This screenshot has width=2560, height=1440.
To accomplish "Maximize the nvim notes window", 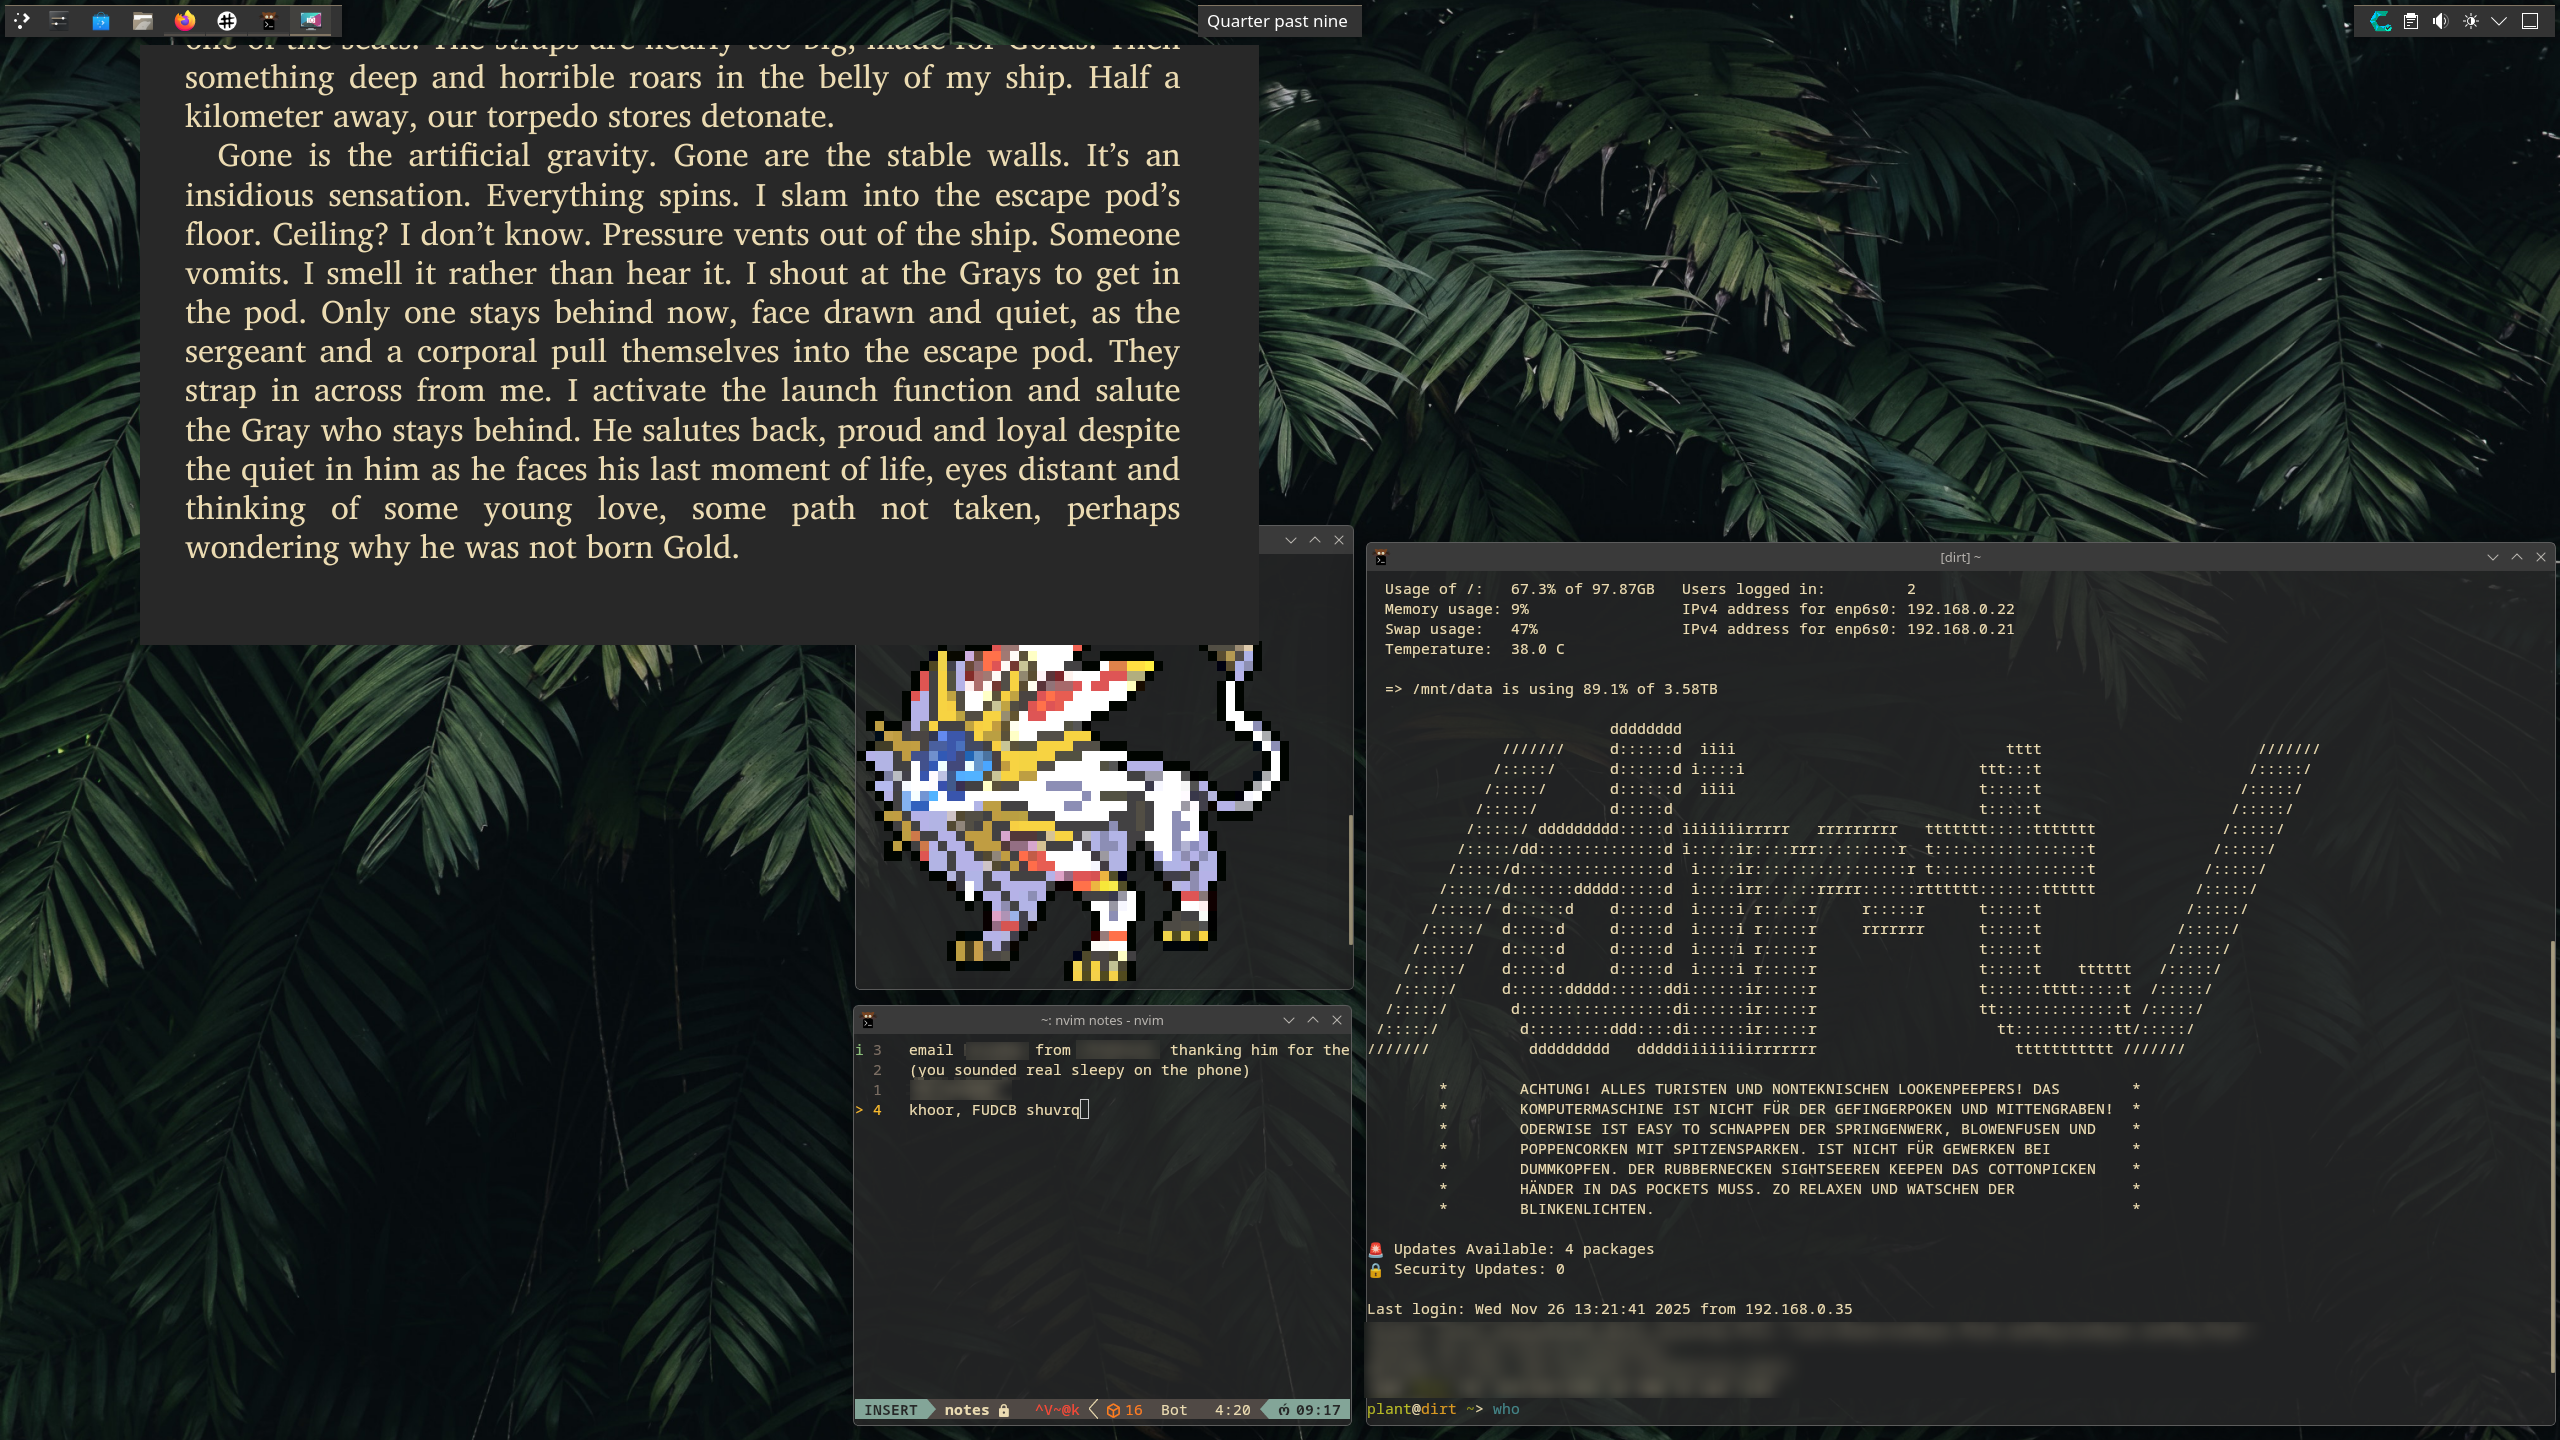I will 1313,1020.
